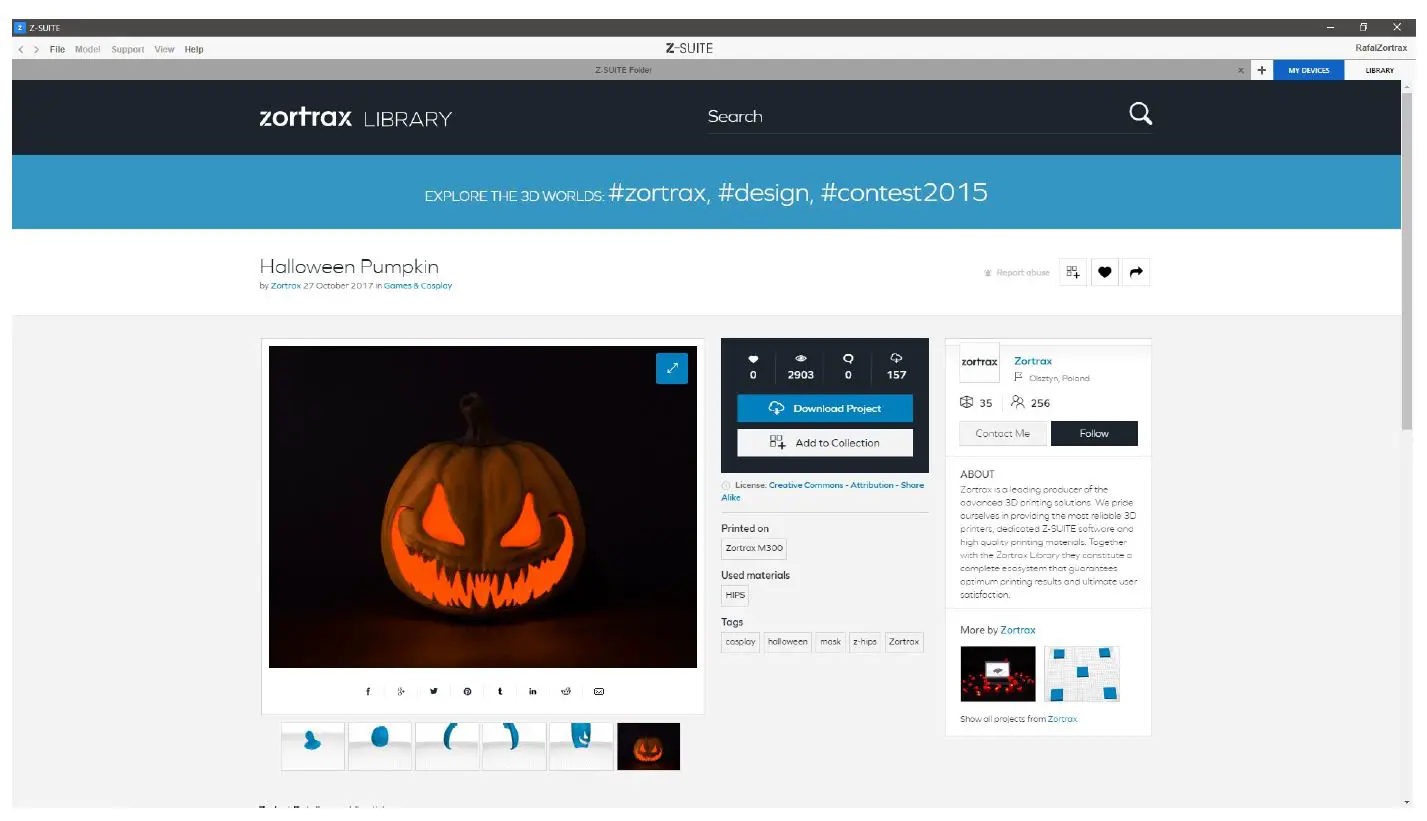Image resolution: width=1427 pixels, height=821 pixels.
Task: Open the search magnifier in Zortrax Library
Action: click(x=1140, y=114)
